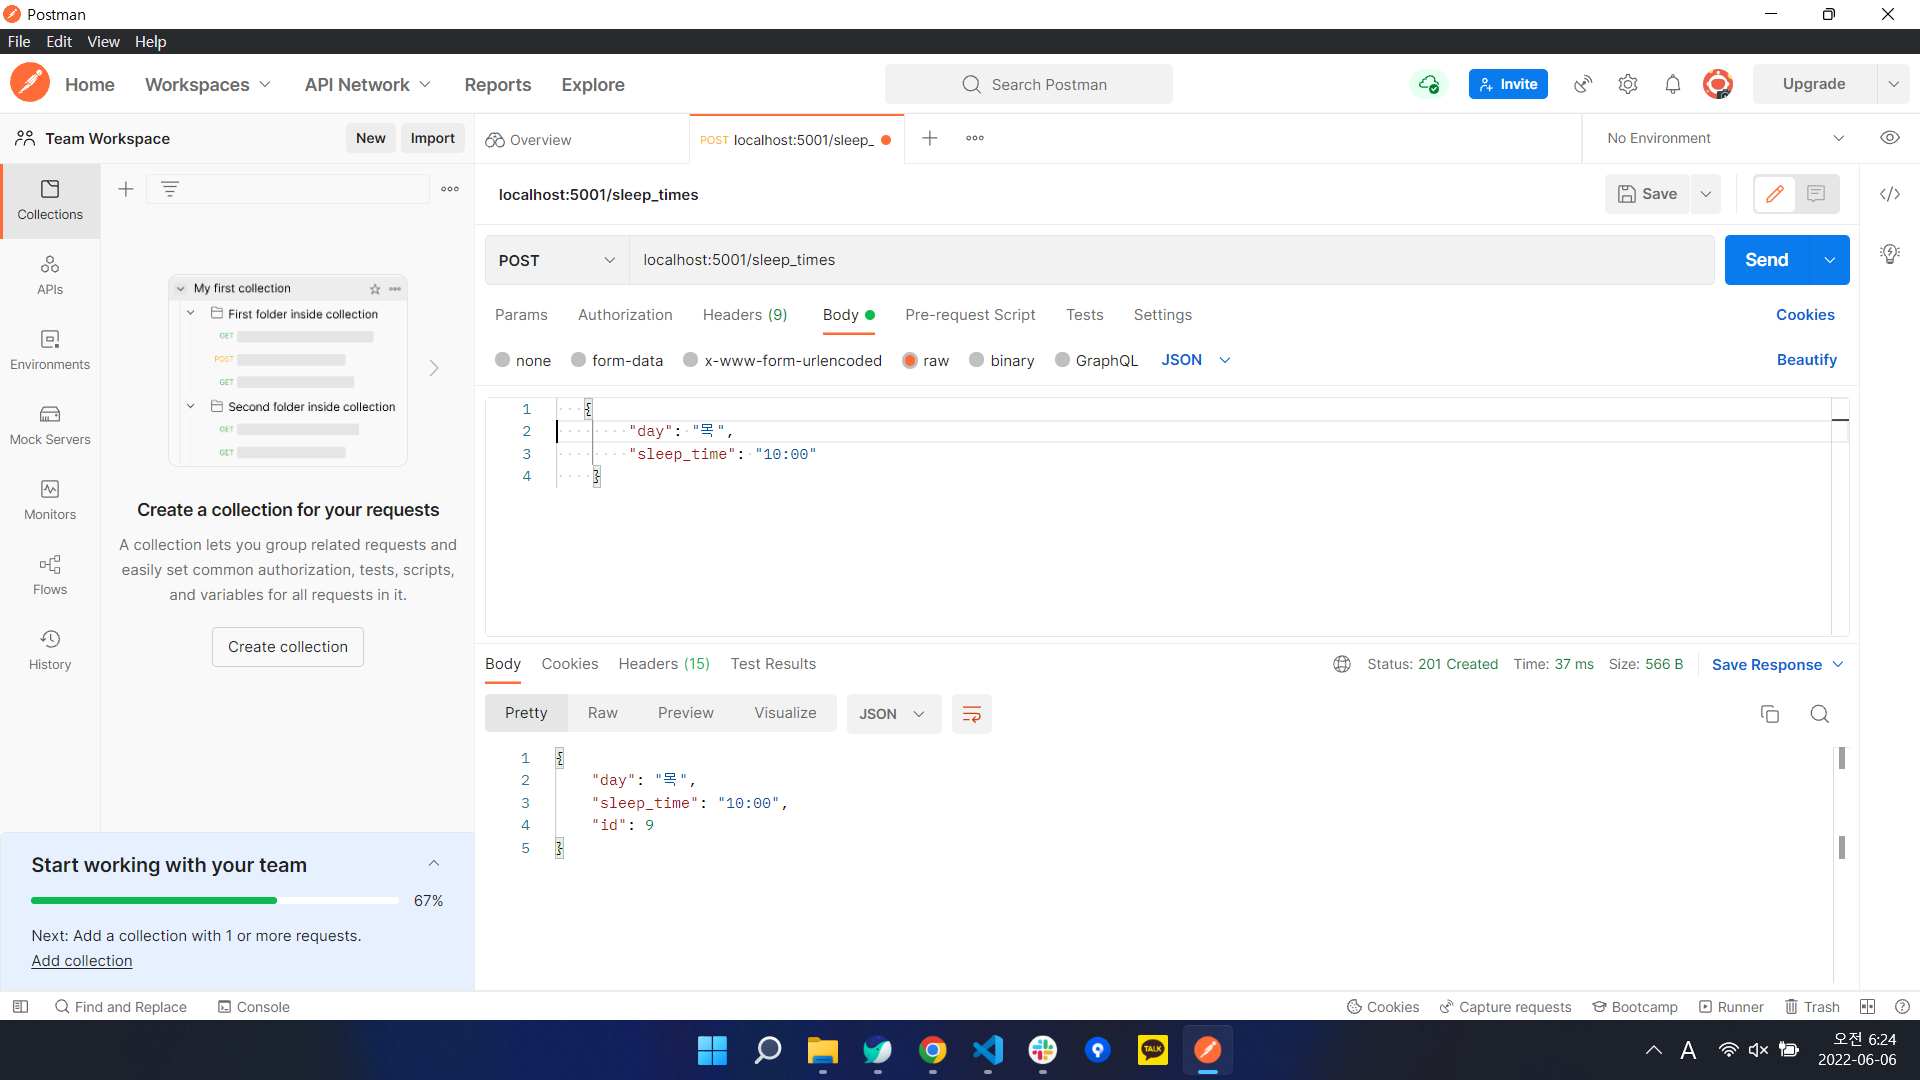Switch to the Params tab

521,315
